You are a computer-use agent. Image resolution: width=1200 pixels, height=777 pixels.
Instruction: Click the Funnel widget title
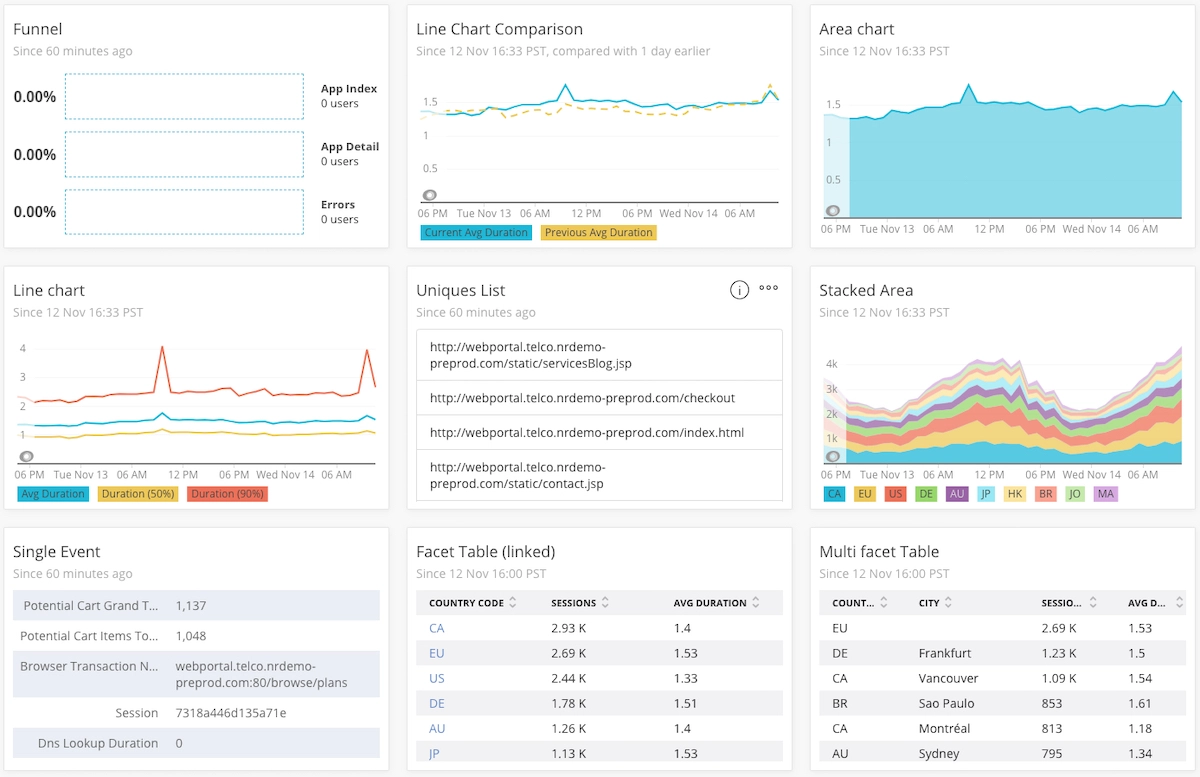point(37,29)
